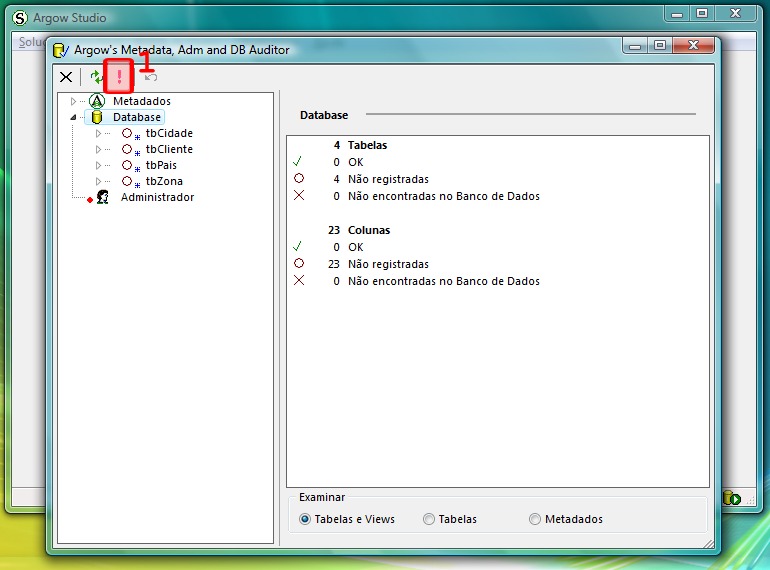Select tbZona in the tree
Image resolution: width=770 pixels, height=570 pixels.
(x=164, y=181)
